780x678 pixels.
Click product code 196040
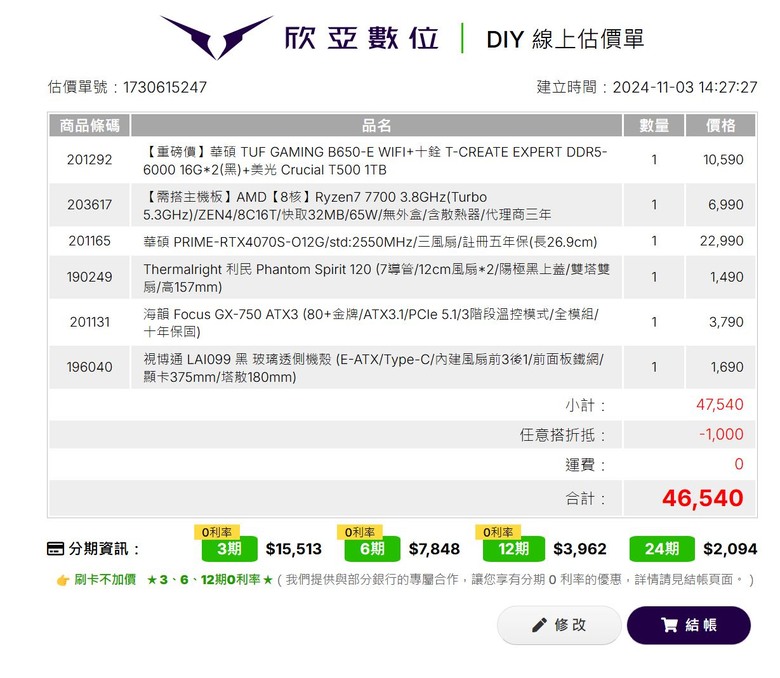[90, 367]
